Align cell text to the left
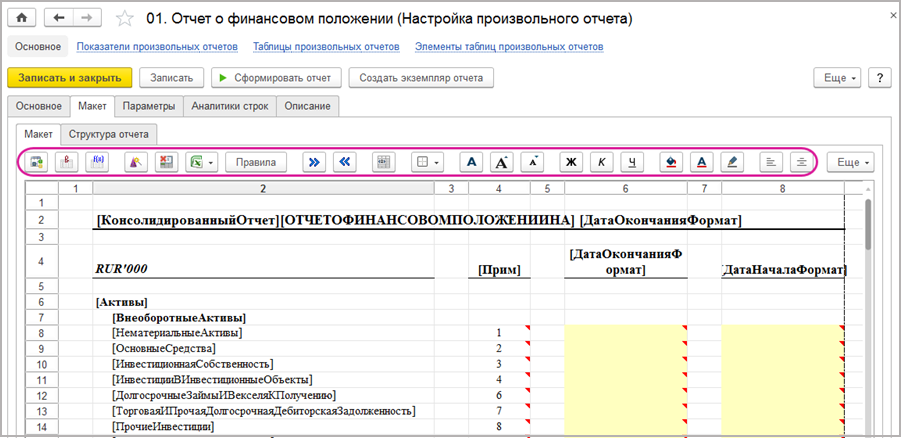 pyautogui.click(x=770, y=161)
